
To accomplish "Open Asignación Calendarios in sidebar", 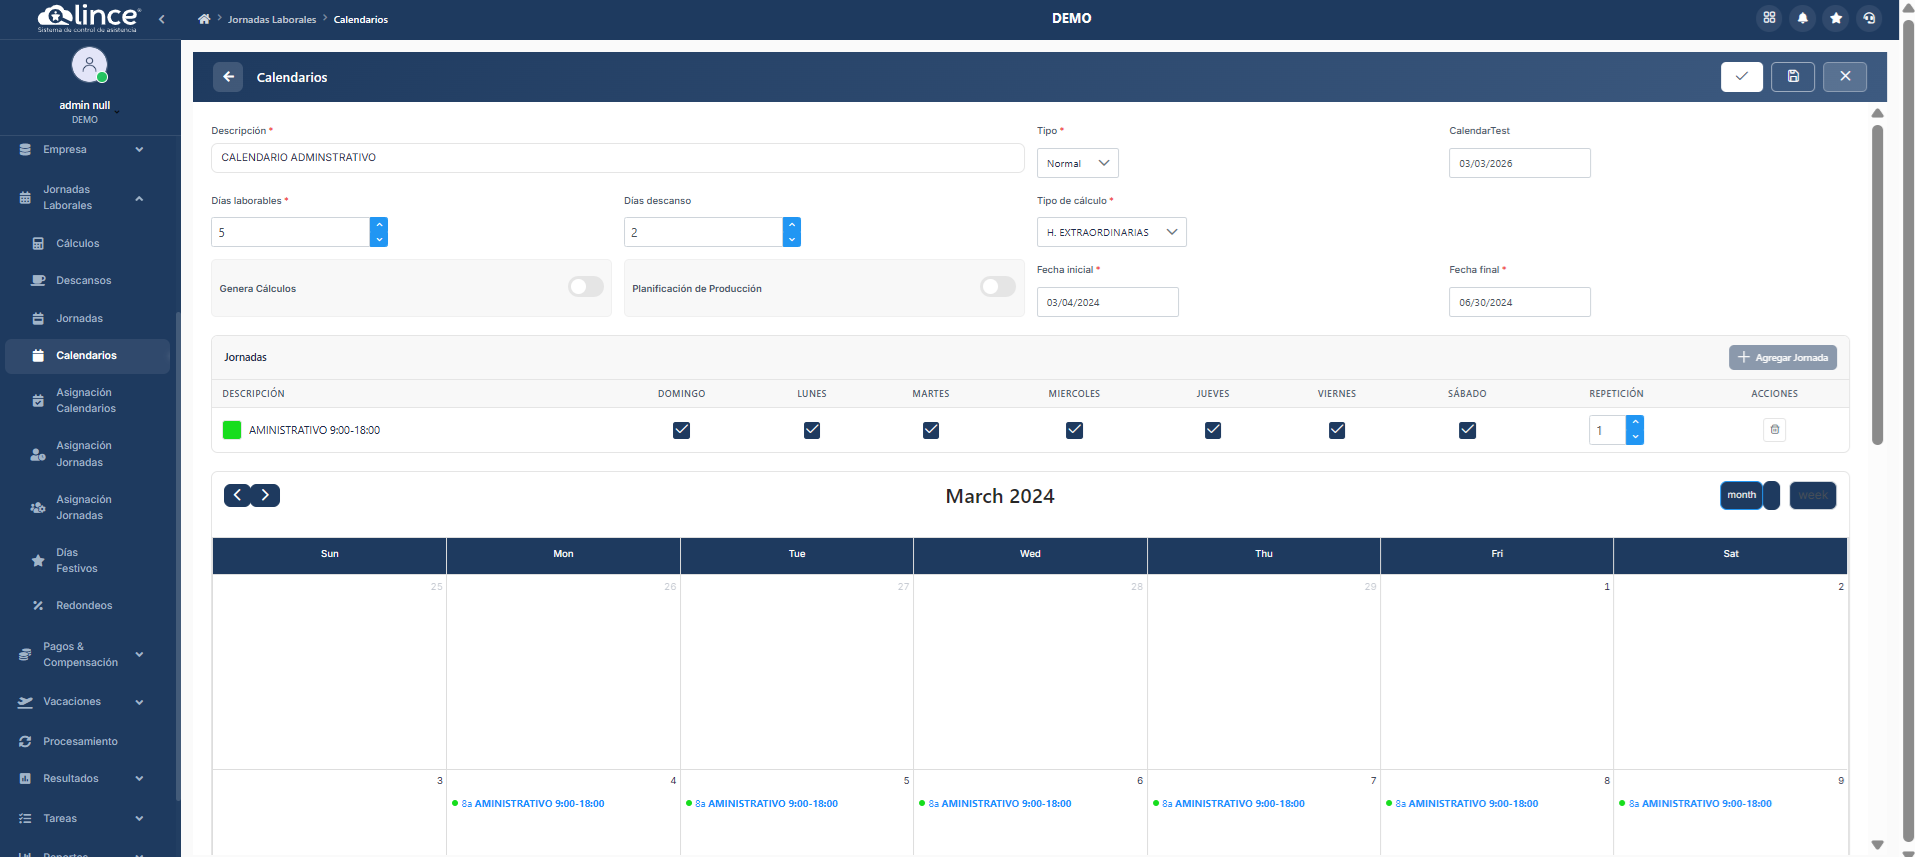I will point(88,401).
